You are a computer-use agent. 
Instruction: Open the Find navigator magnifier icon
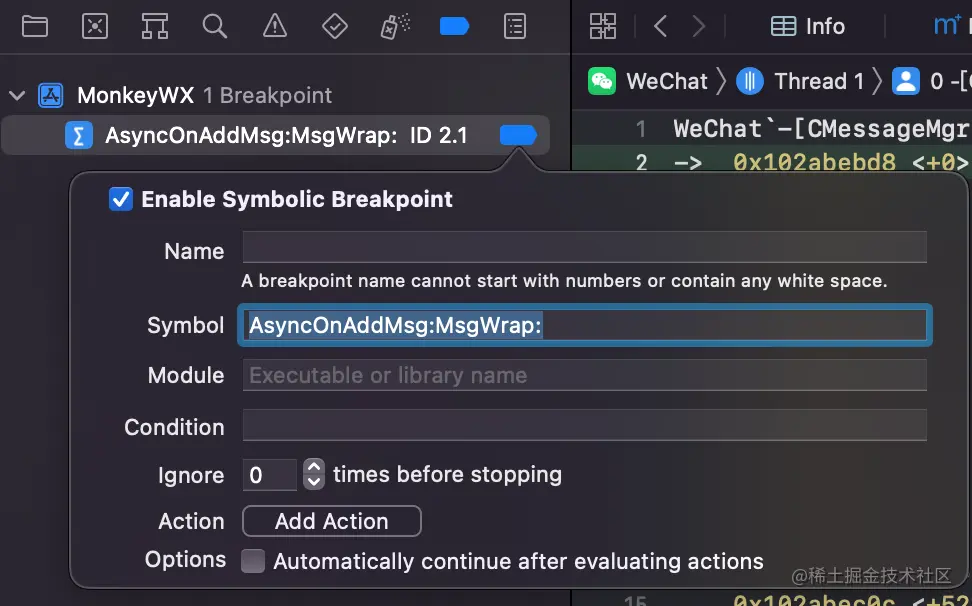(214, 27)
